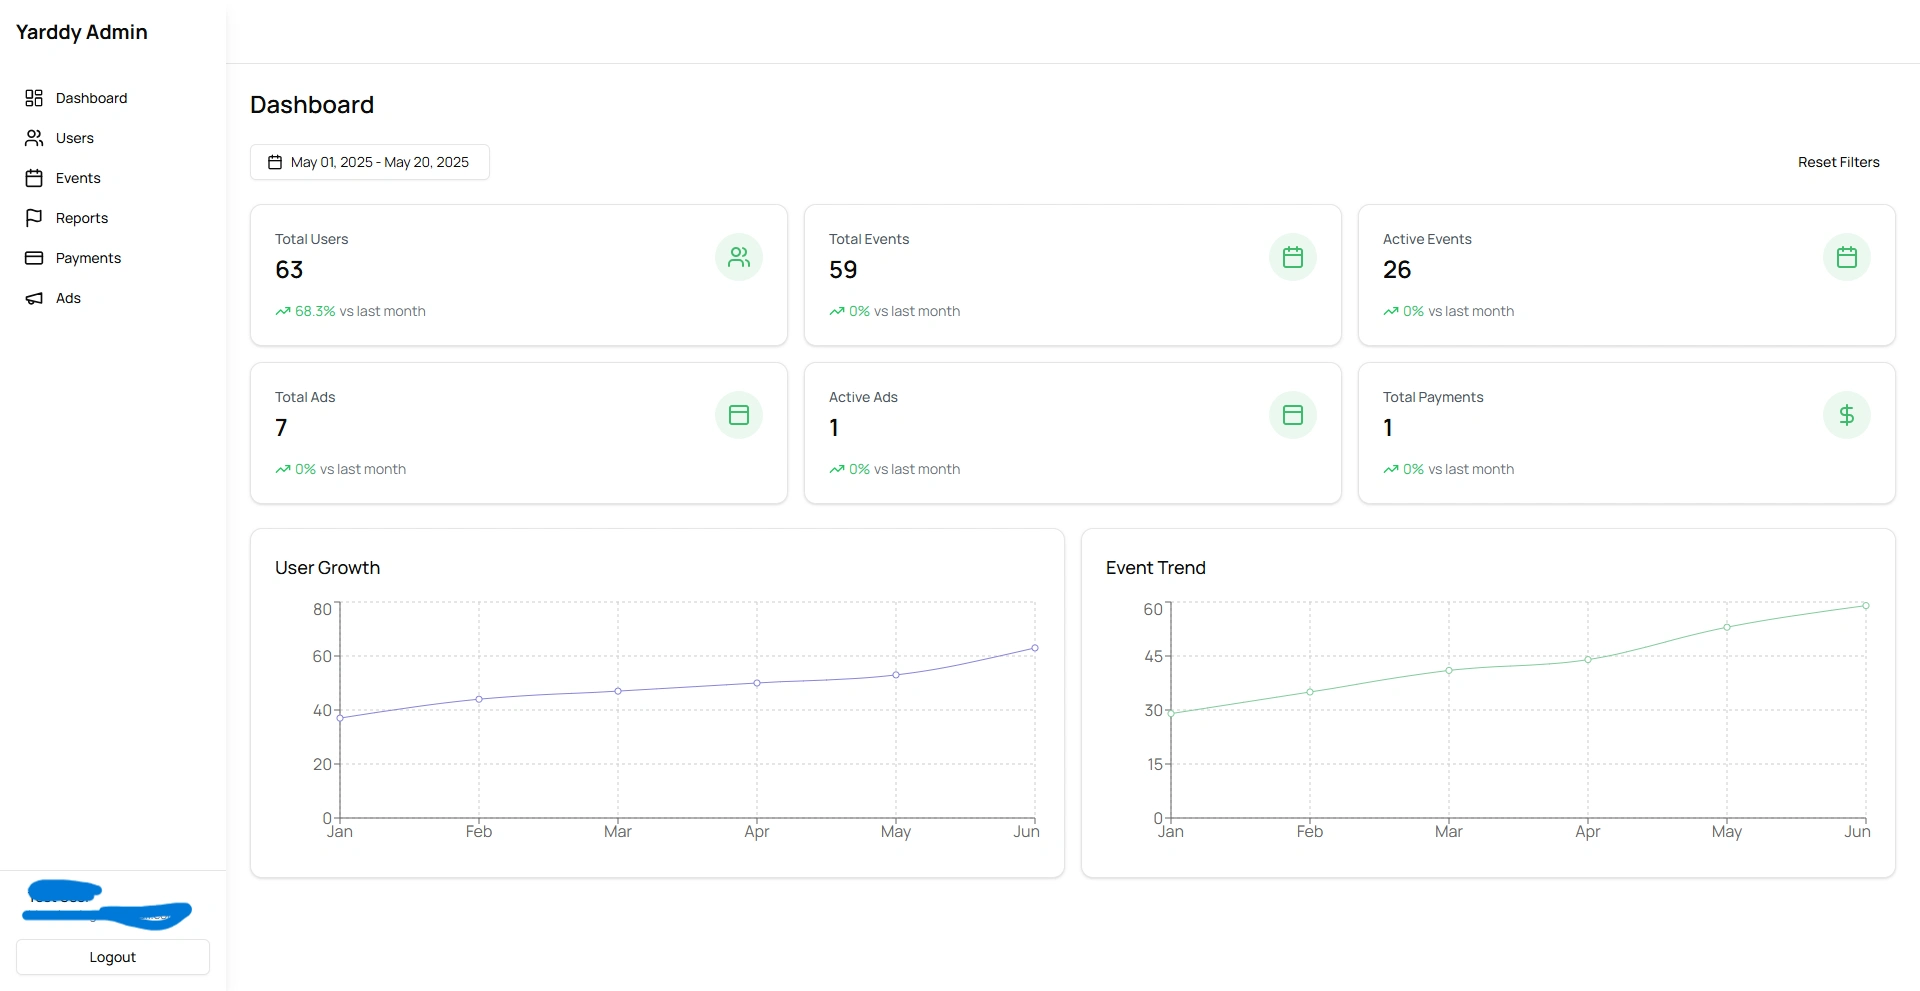Click the Reports flag icon in sidebar
Viewport: 1920px width, 991px height.
pos(34,218)
